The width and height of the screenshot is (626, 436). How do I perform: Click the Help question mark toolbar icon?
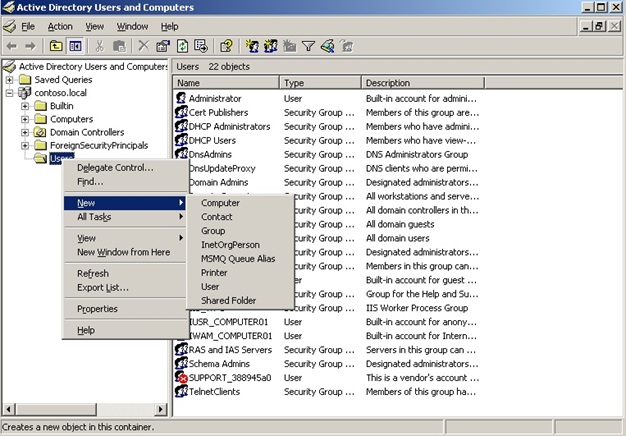click(226, 46)
